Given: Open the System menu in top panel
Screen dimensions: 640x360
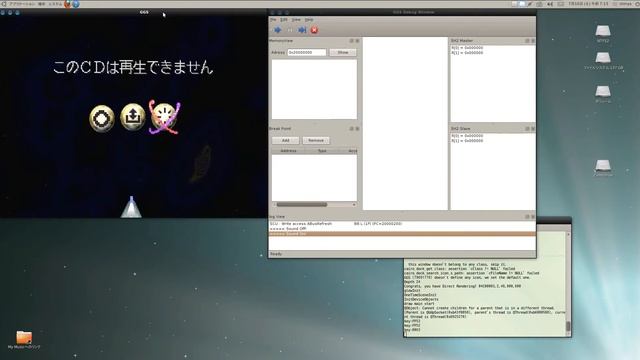Looking at the screenshot, I should click(55, 4).
